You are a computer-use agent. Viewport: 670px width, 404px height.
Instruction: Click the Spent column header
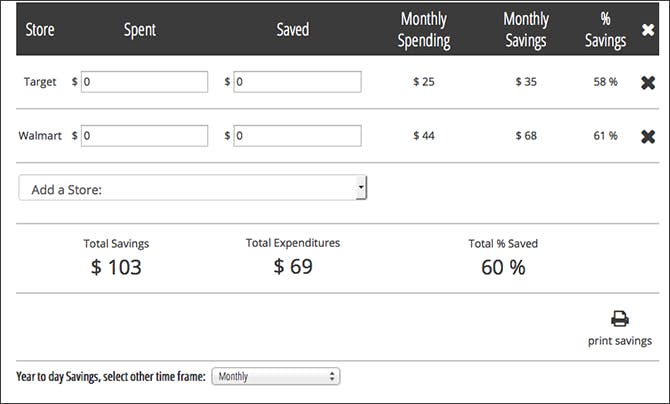point(140,29)
